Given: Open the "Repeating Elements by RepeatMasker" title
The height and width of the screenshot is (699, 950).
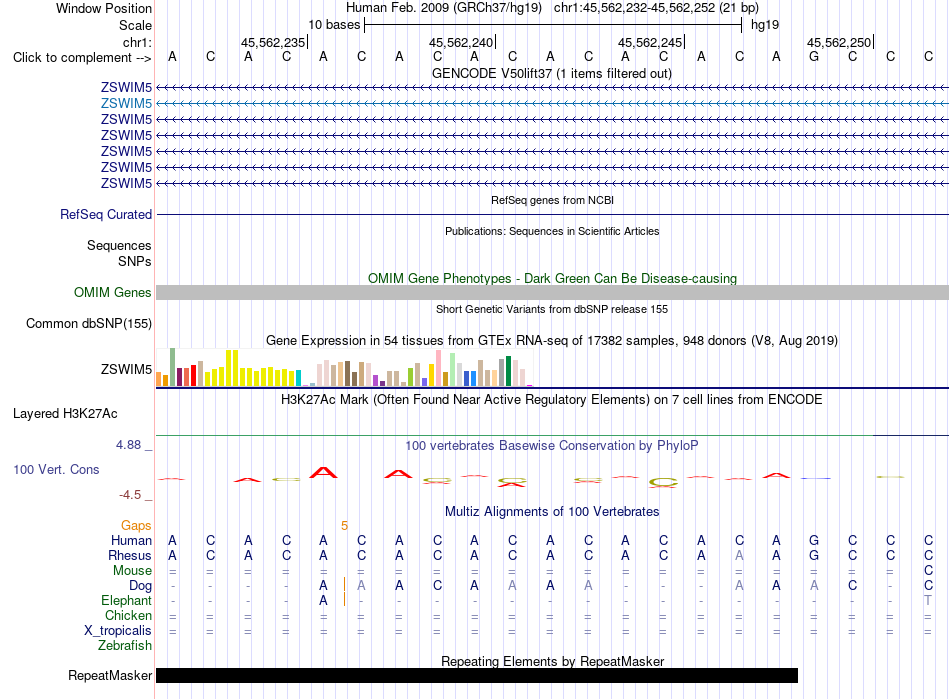Looking at the screenshot, I should pyautogui.click(x=552, y=661).
